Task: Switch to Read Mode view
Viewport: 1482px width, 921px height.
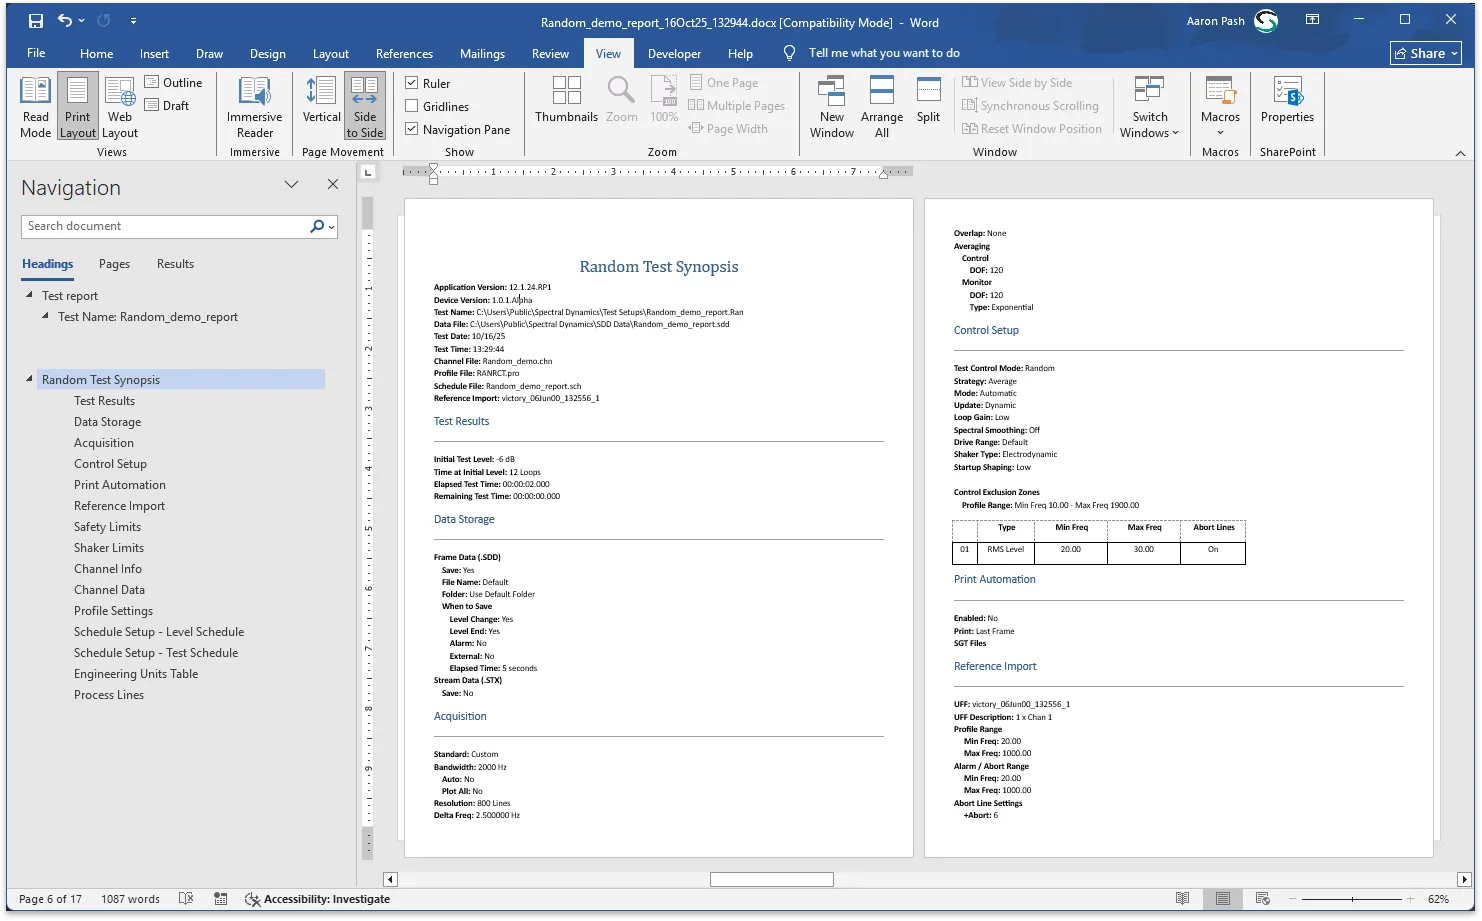Action: [x=35, y=105]
